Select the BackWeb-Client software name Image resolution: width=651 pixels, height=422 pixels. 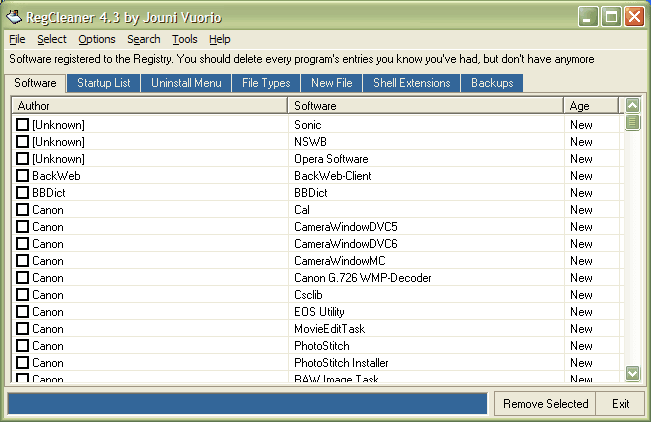tap(333, 176)
